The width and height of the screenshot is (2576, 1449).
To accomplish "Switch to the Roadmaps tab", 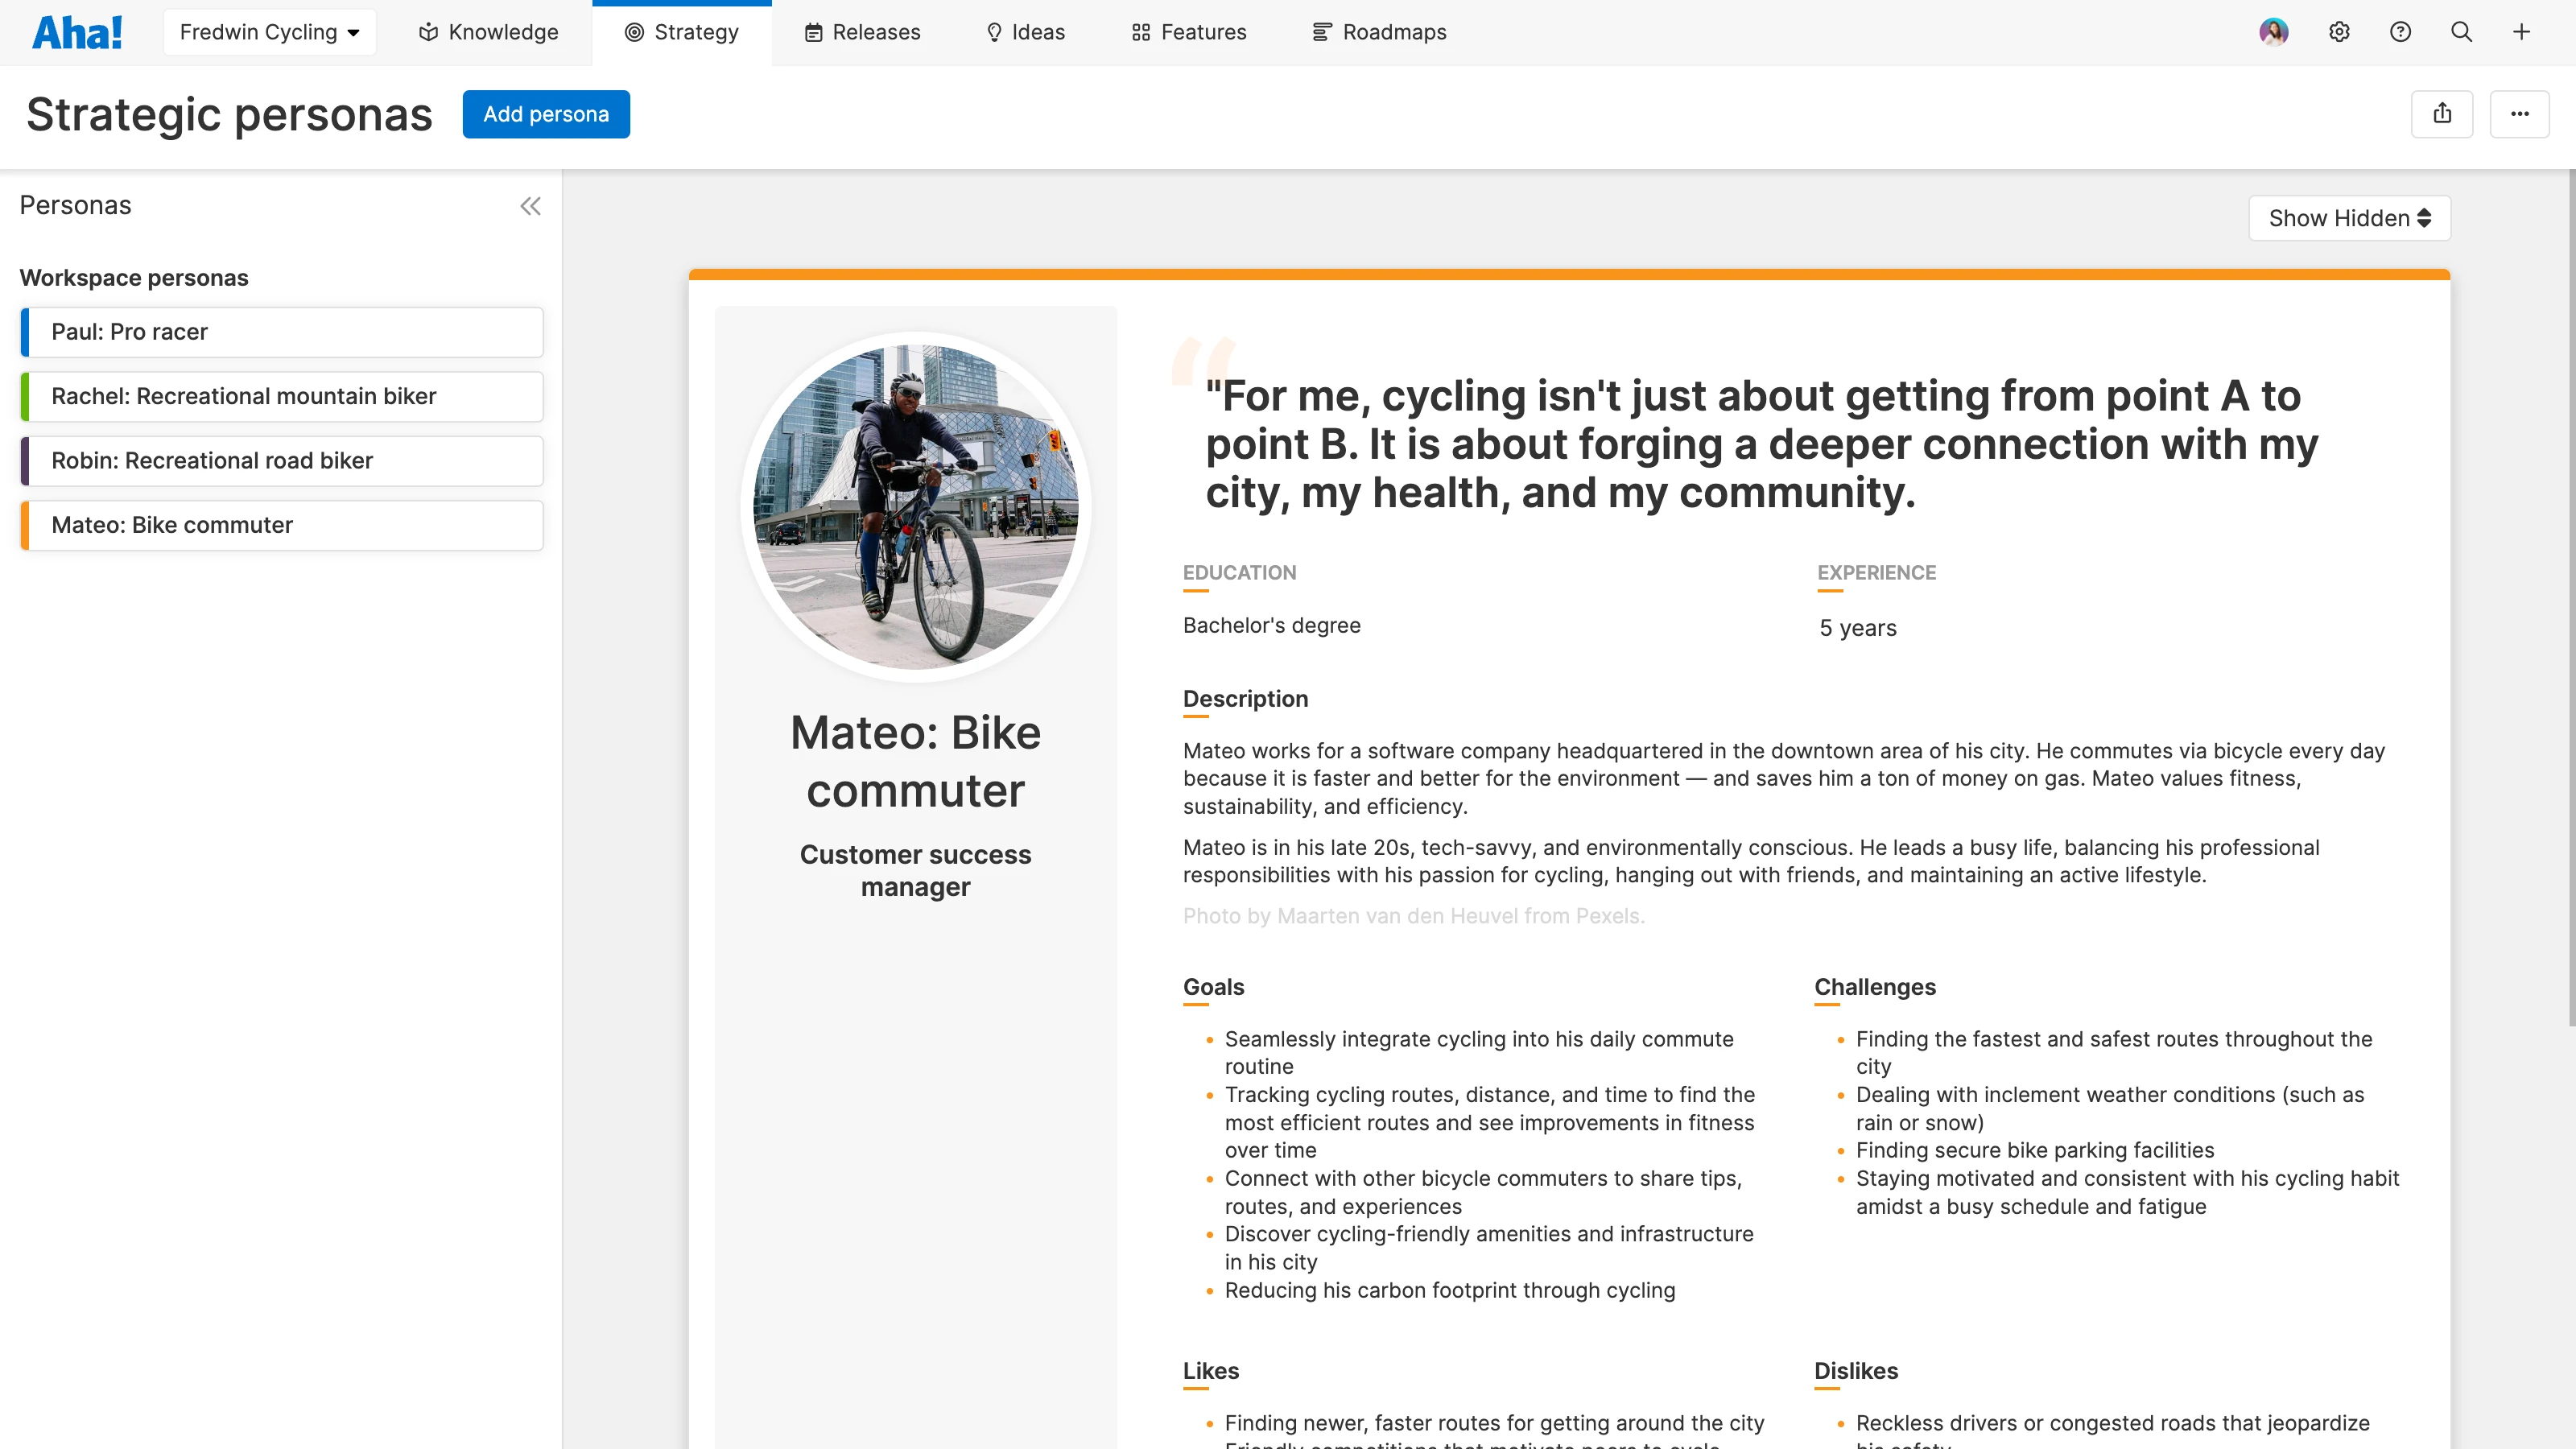I will click(1379, 32).
